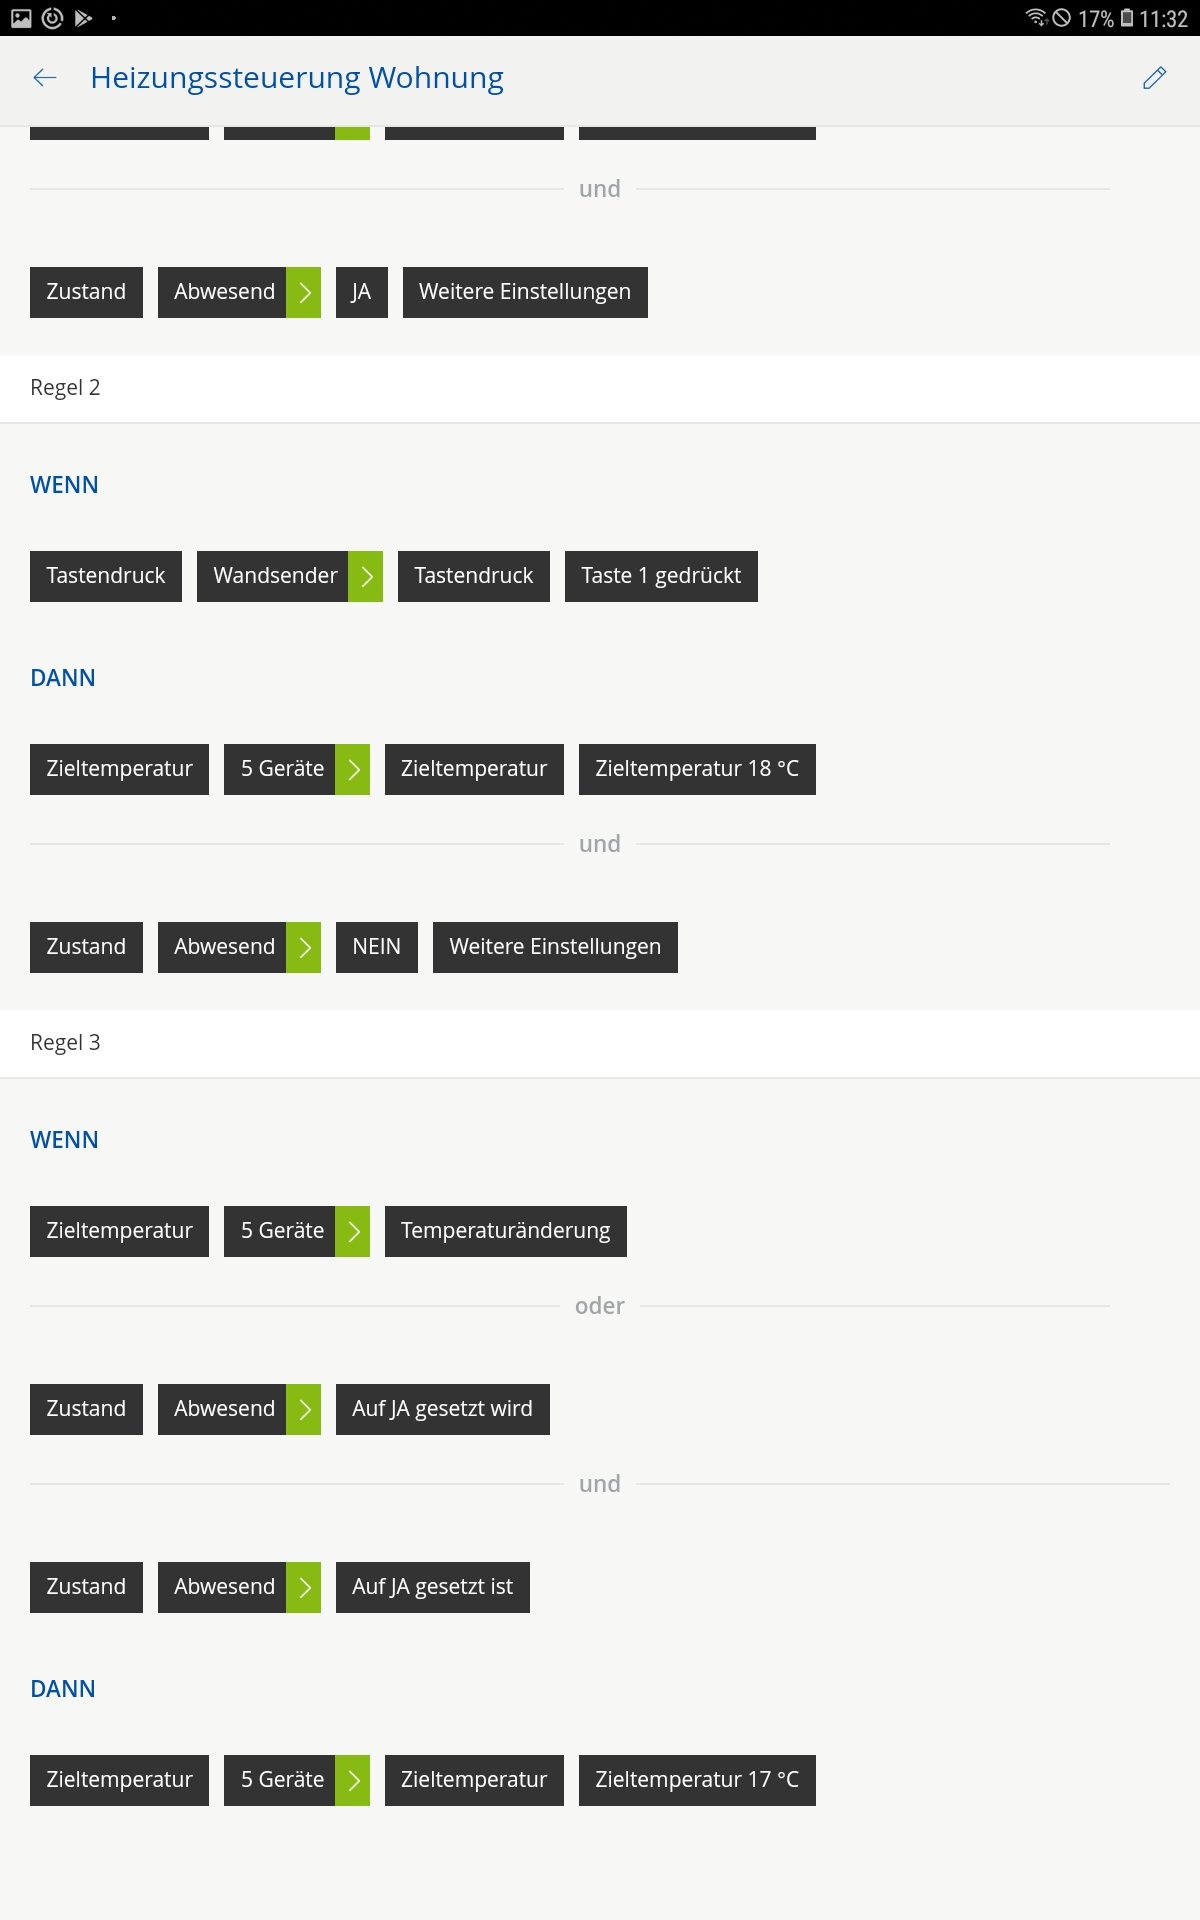This screenshot has height=1920, width=1200.
Task: Tap the Play Store status bar icon
Action: pyautogui.click(x=84, y=18)
